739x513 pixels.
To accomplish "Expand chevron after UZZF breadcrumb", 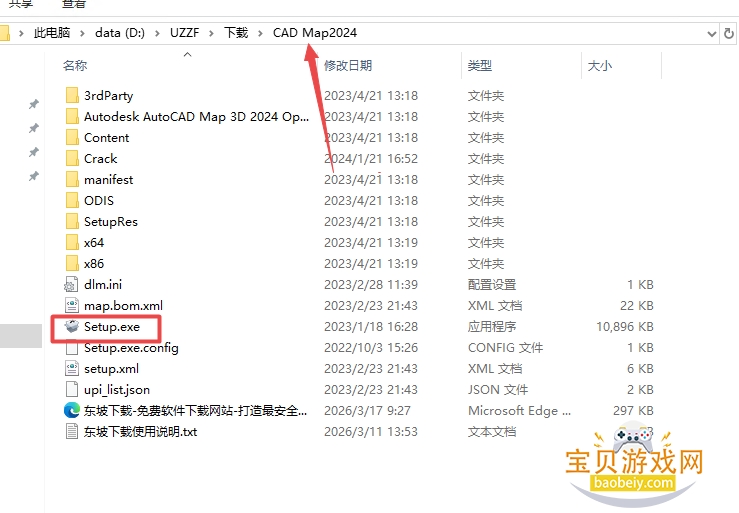I will 211,33.
